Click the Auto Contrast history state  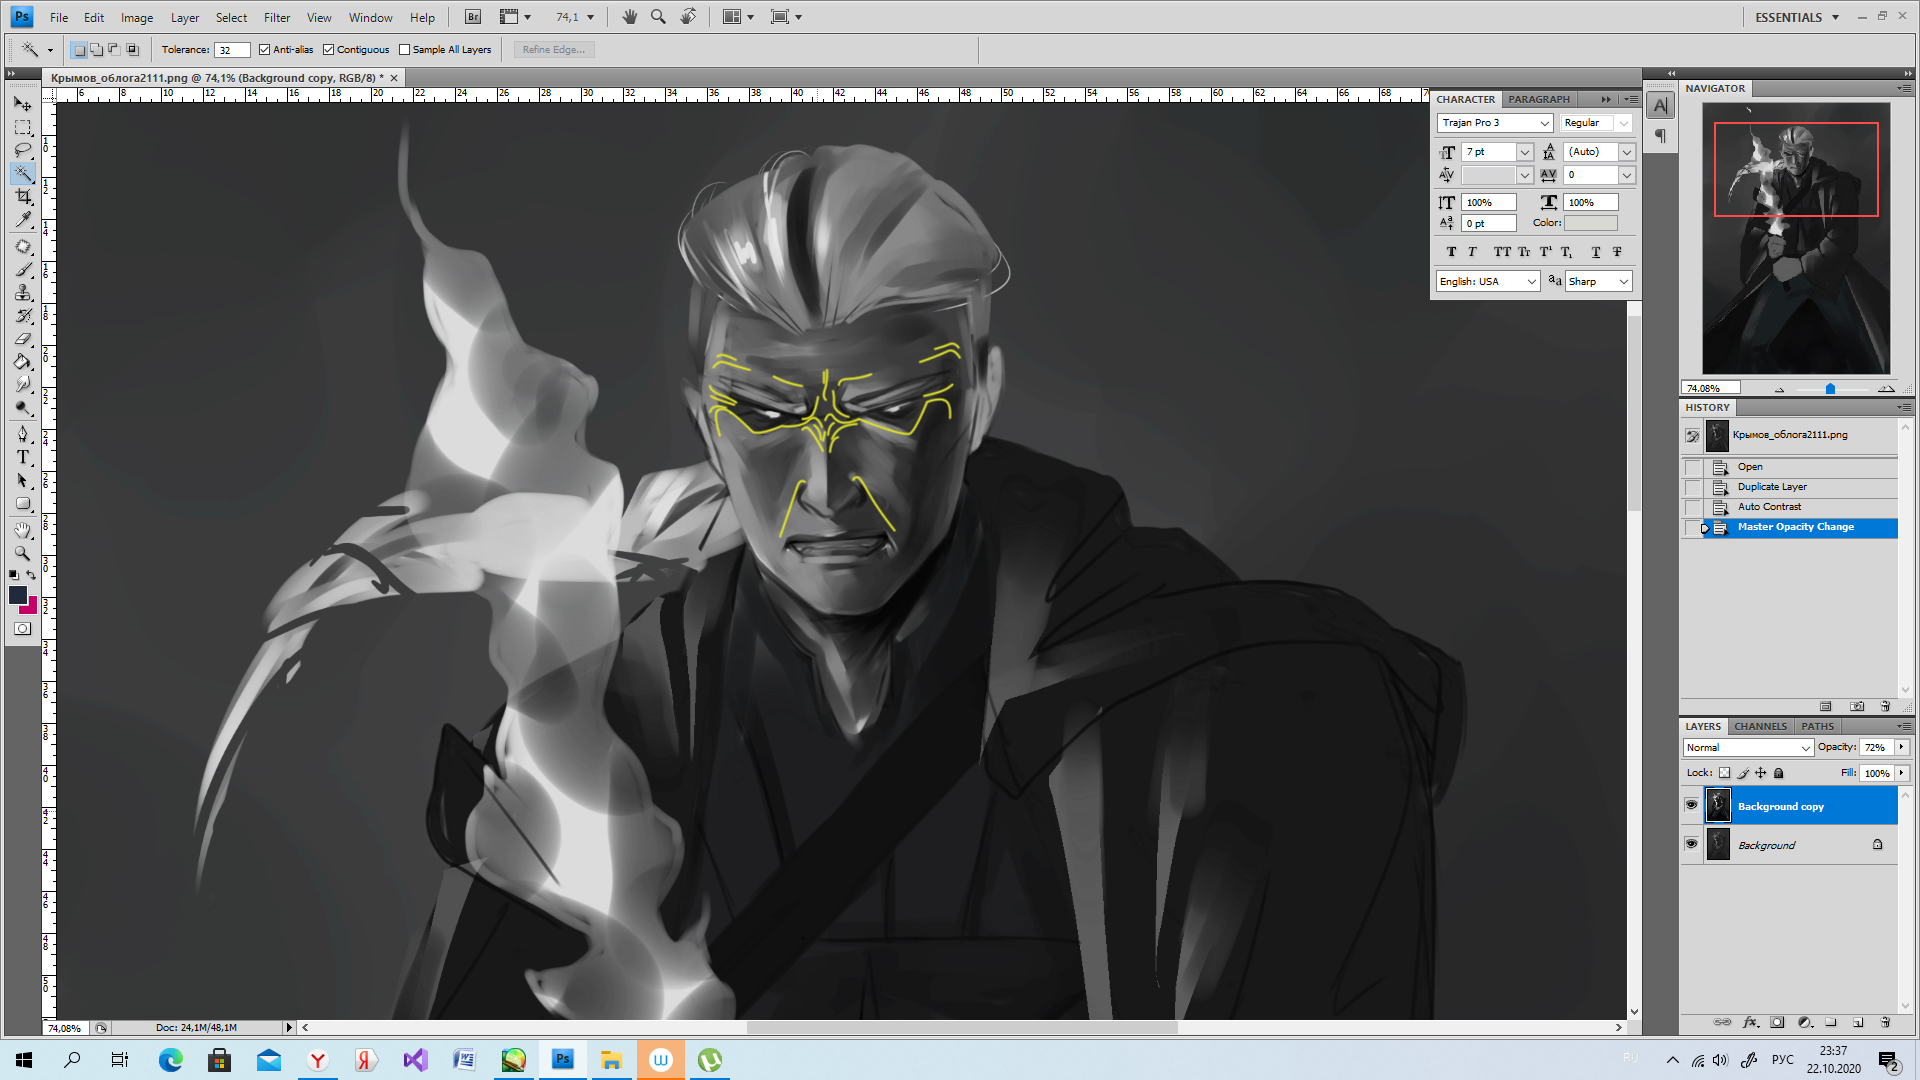[1768, 507]
